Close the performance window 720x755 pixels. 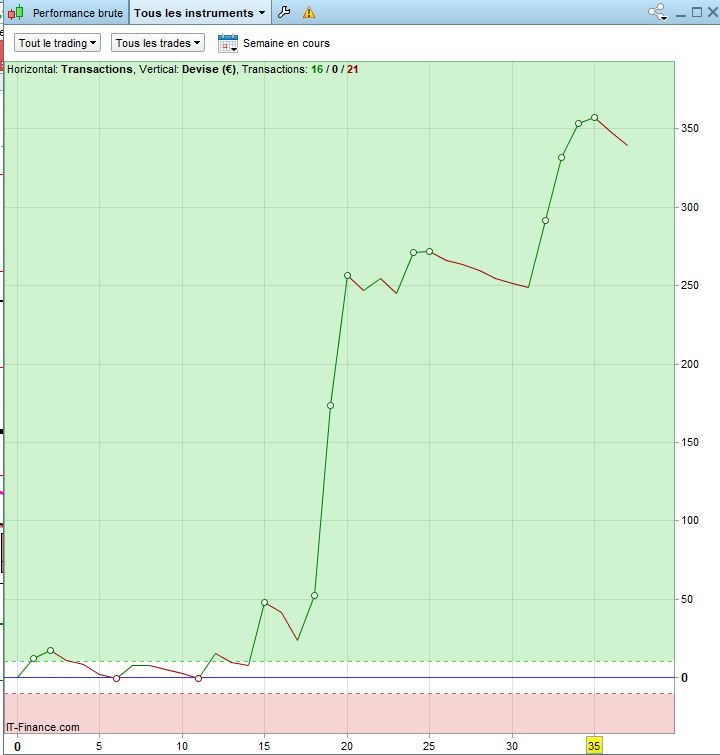[x=713, y=12]
